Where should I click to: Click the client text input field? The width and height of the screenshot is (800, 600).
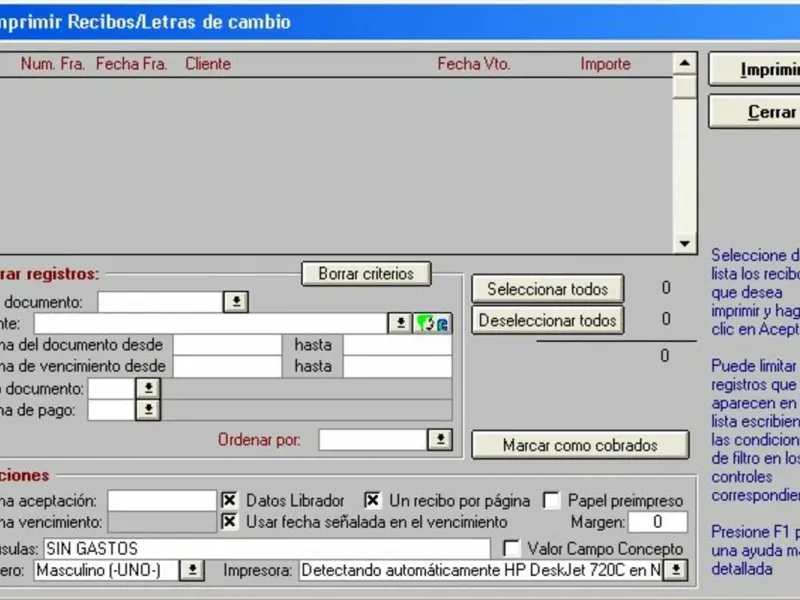[x=211, y=323]
